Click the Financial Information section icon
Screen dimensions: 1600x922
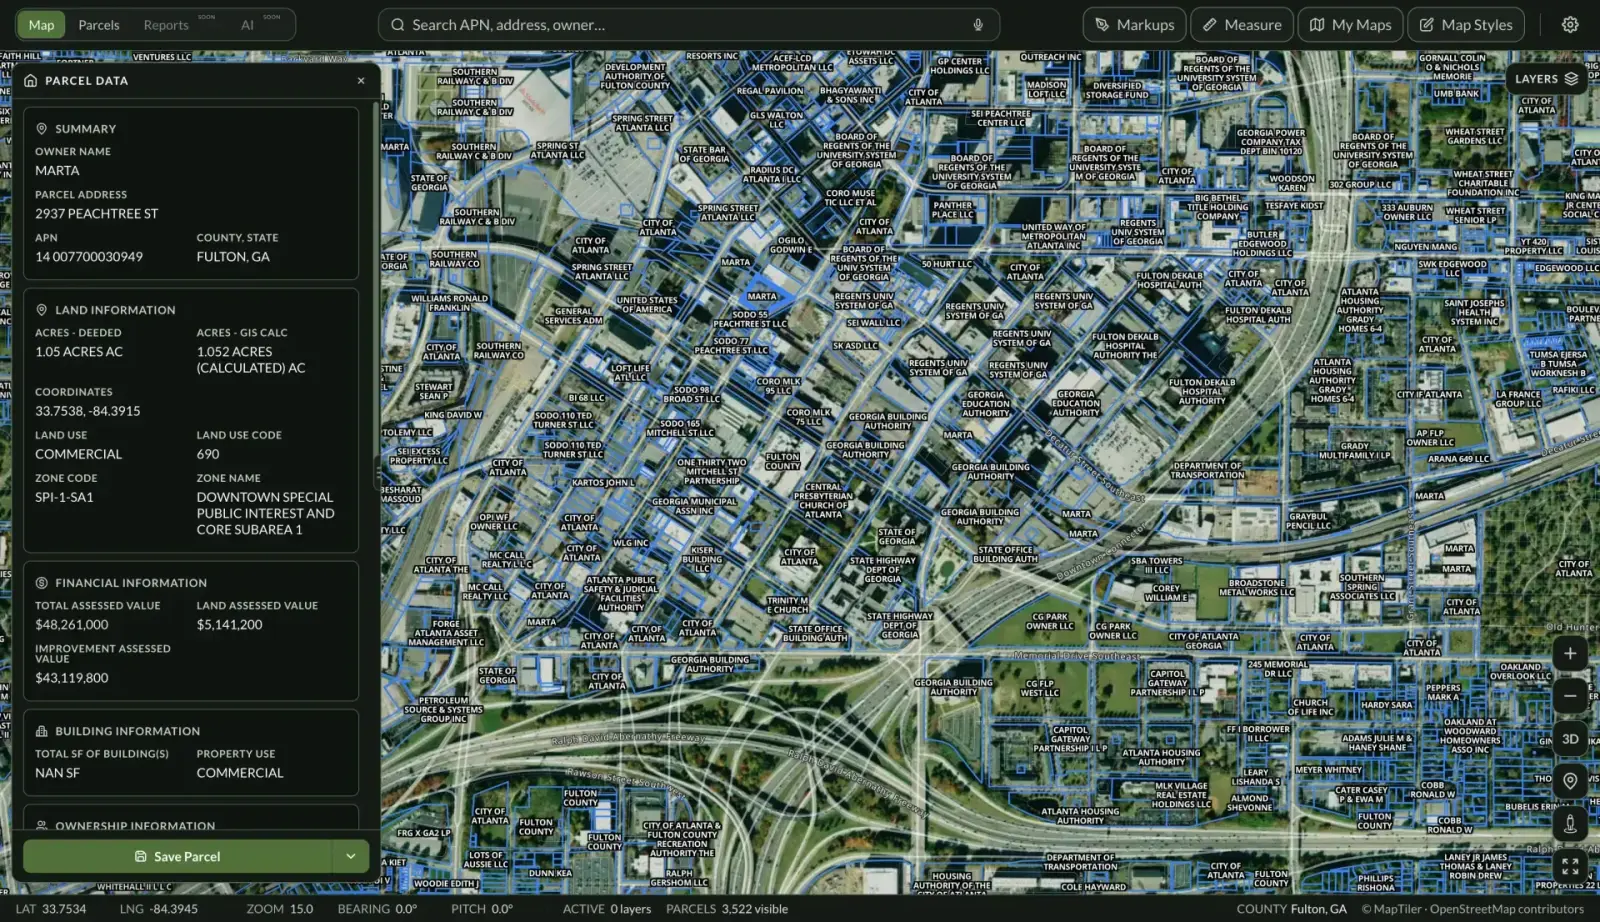pos(42,583)
